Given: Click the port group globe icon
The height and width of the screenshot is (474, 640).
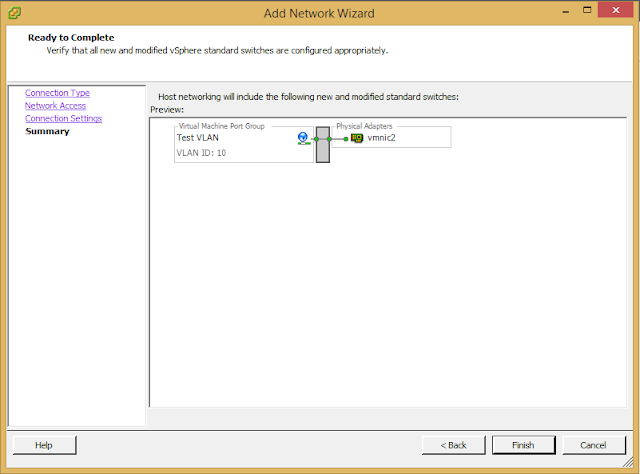Looking at the screenshot, I should pyautogui.click(x=303, y=138).
